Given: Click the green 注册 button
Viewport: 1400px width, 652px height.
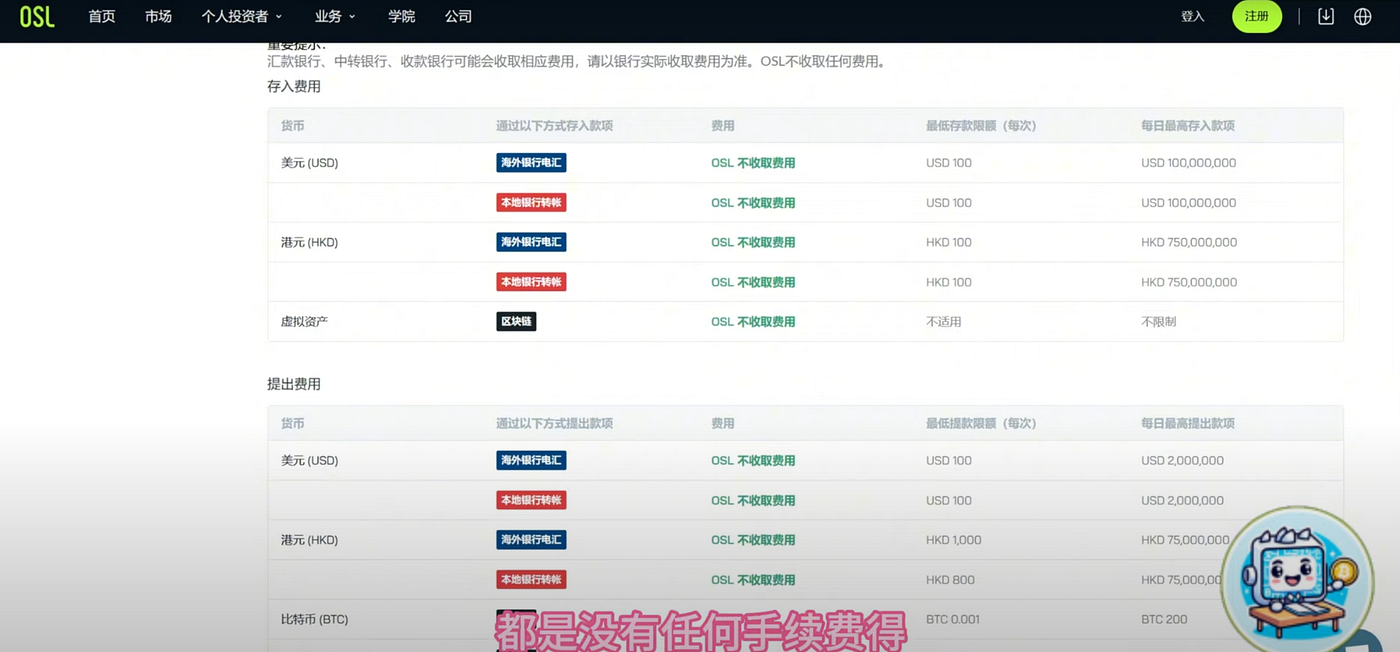Looking at the screenshot, I should (x=1257, y=17).
